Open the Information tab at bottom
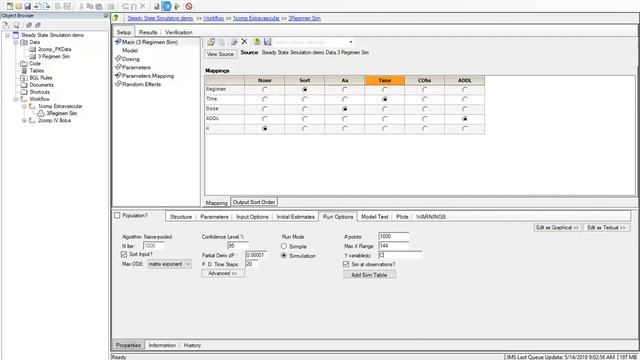 pos(162,345)
